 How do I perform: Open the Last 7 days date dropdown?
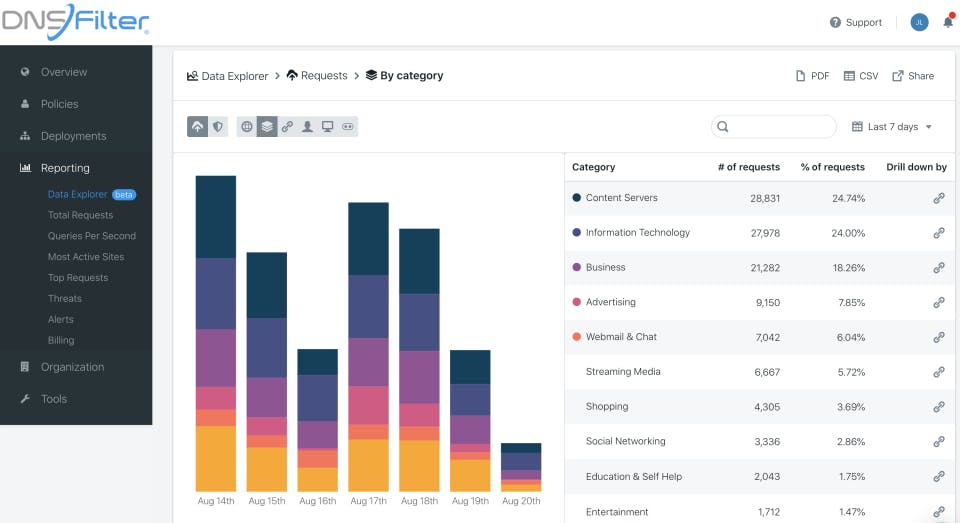point(891,127)
